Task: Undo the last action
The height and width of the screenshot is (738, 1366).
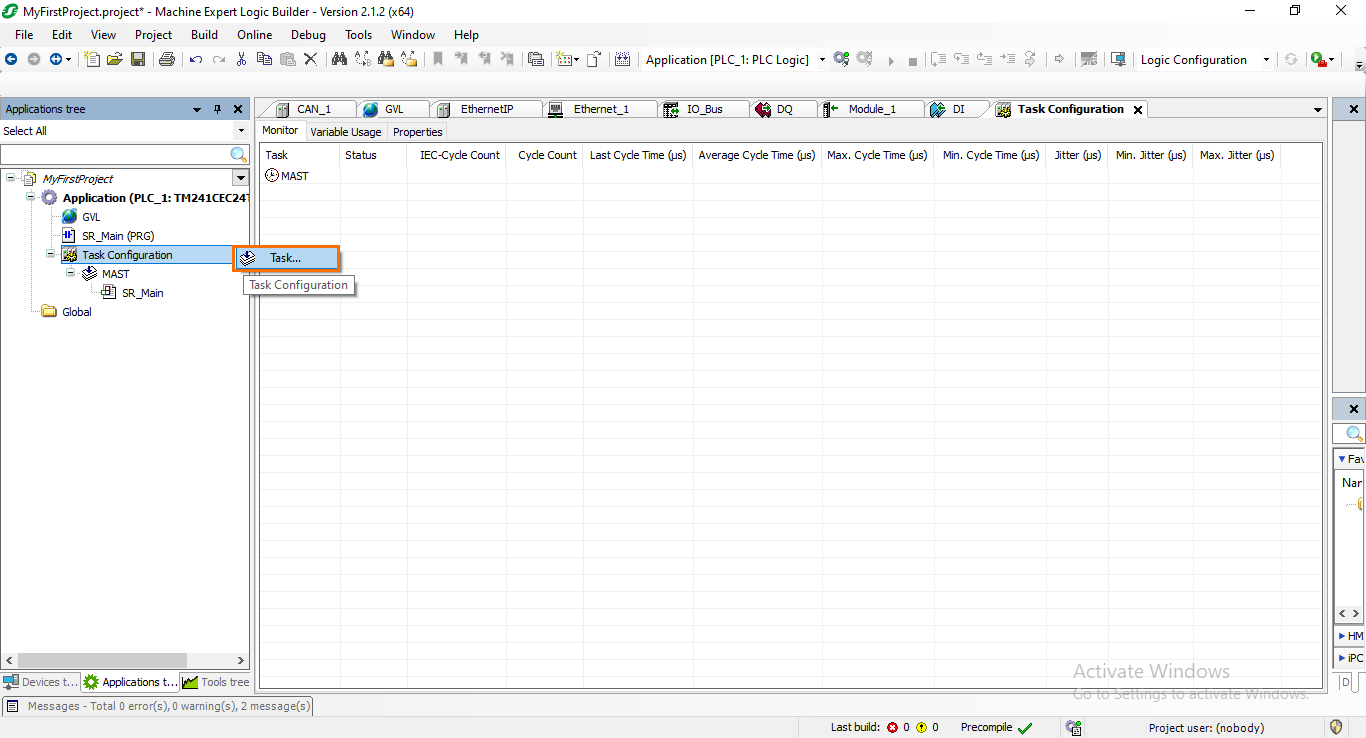Action: pos(196,59)
